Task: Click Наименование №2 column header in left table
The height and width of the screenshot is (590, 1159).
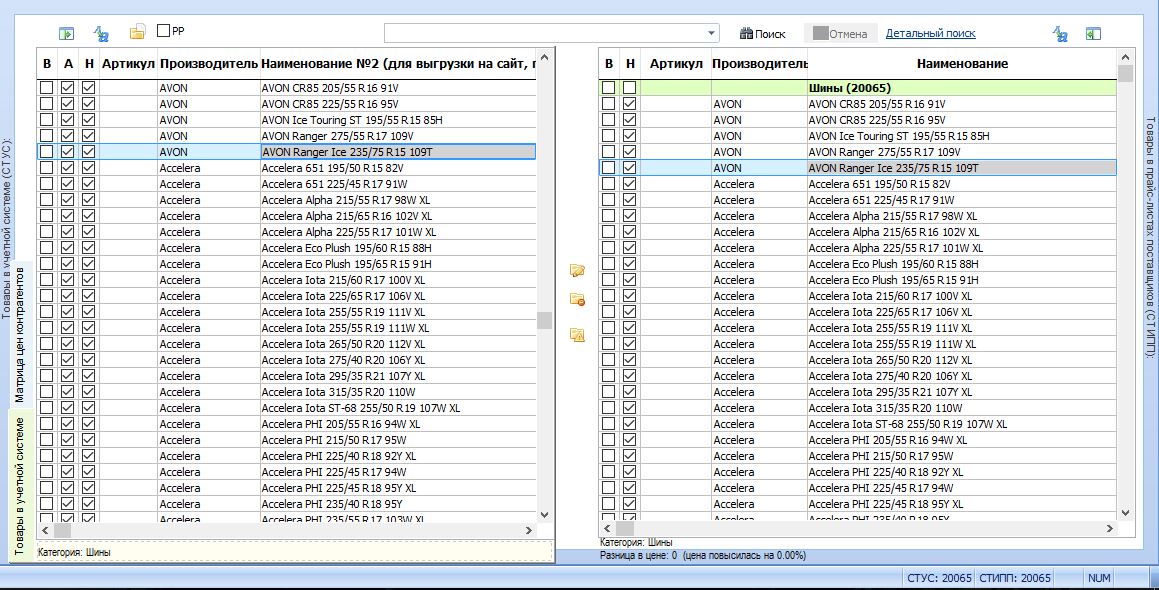Action: coord(398,64)
